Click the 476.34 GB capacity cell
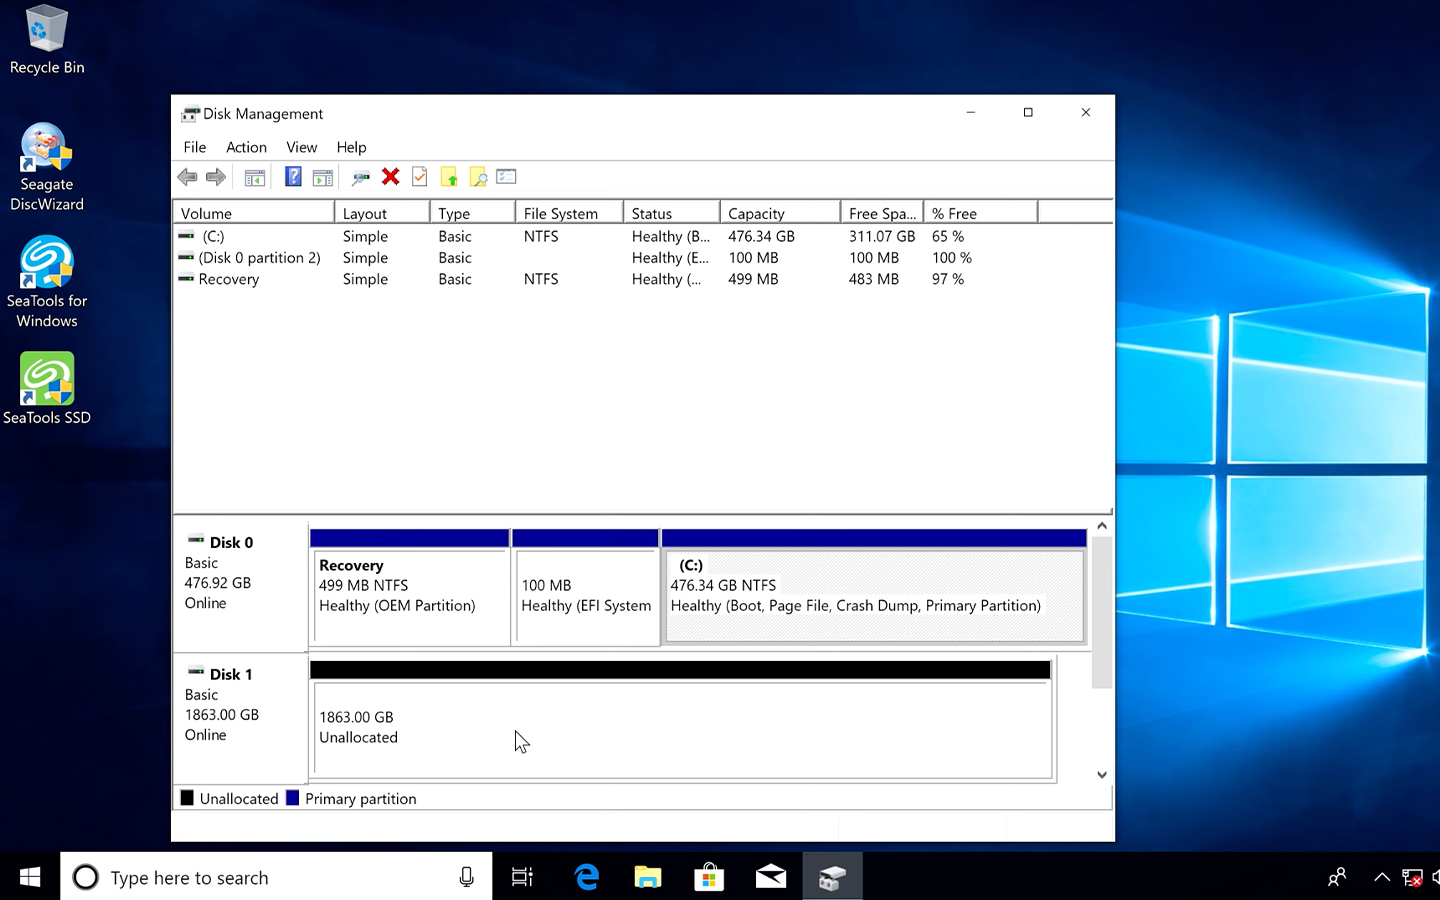This screenshot has width=1440, height=900. tap(761, 237)
